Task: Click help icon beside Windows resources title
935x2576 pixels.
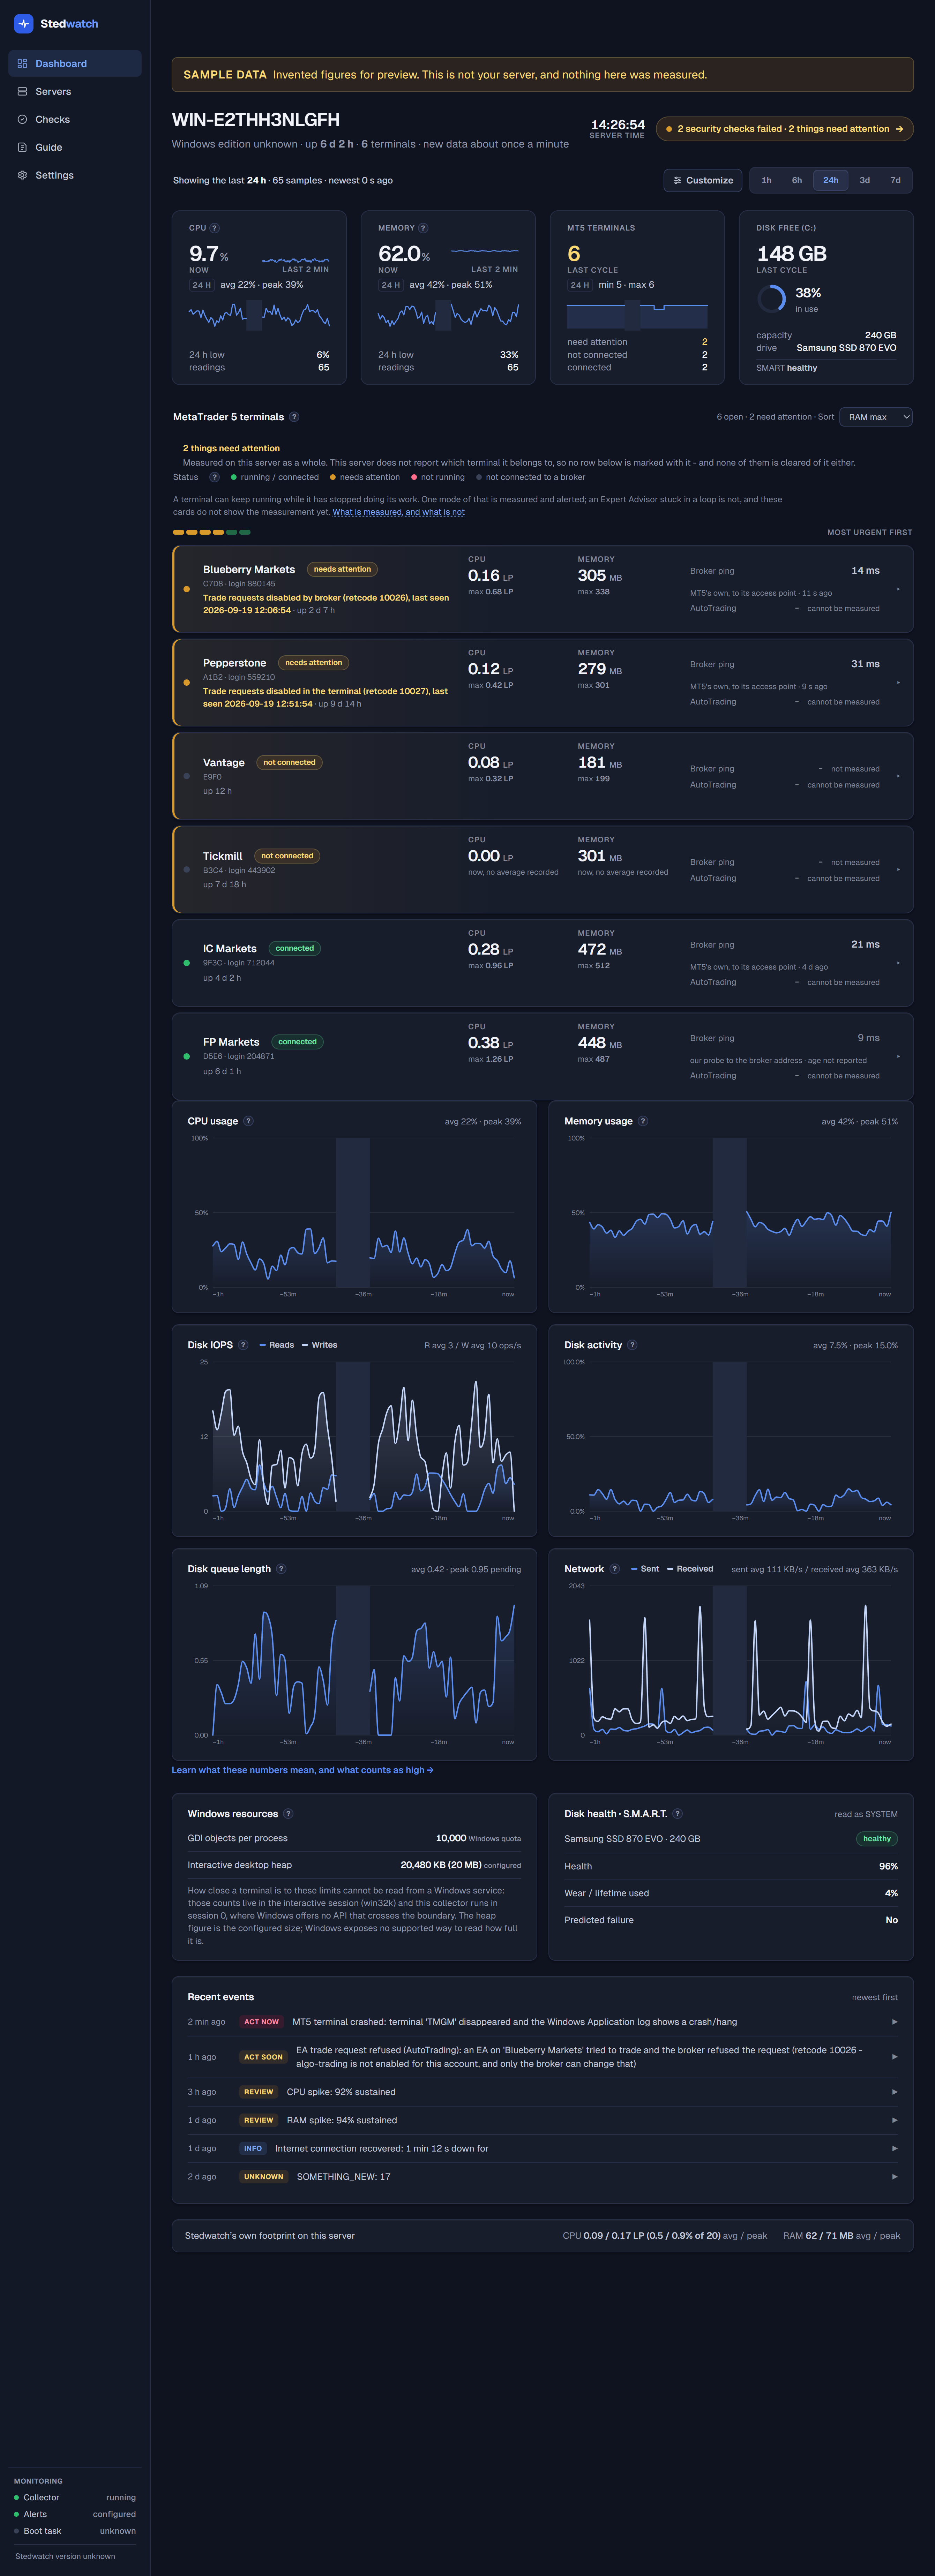Action: (288, 1814)
